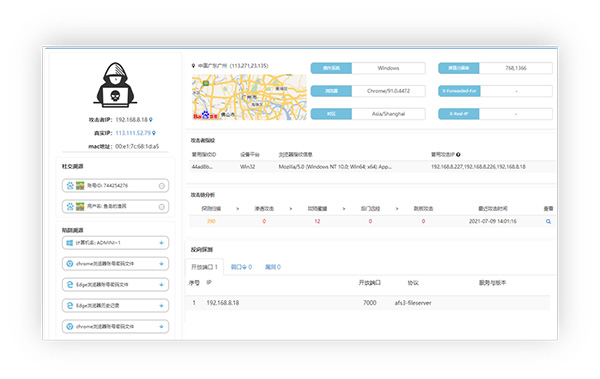The height and width of the screenshot is (379, 600).
Task: Open the real IP link 113.111.52.79
Action: (133, 133)
